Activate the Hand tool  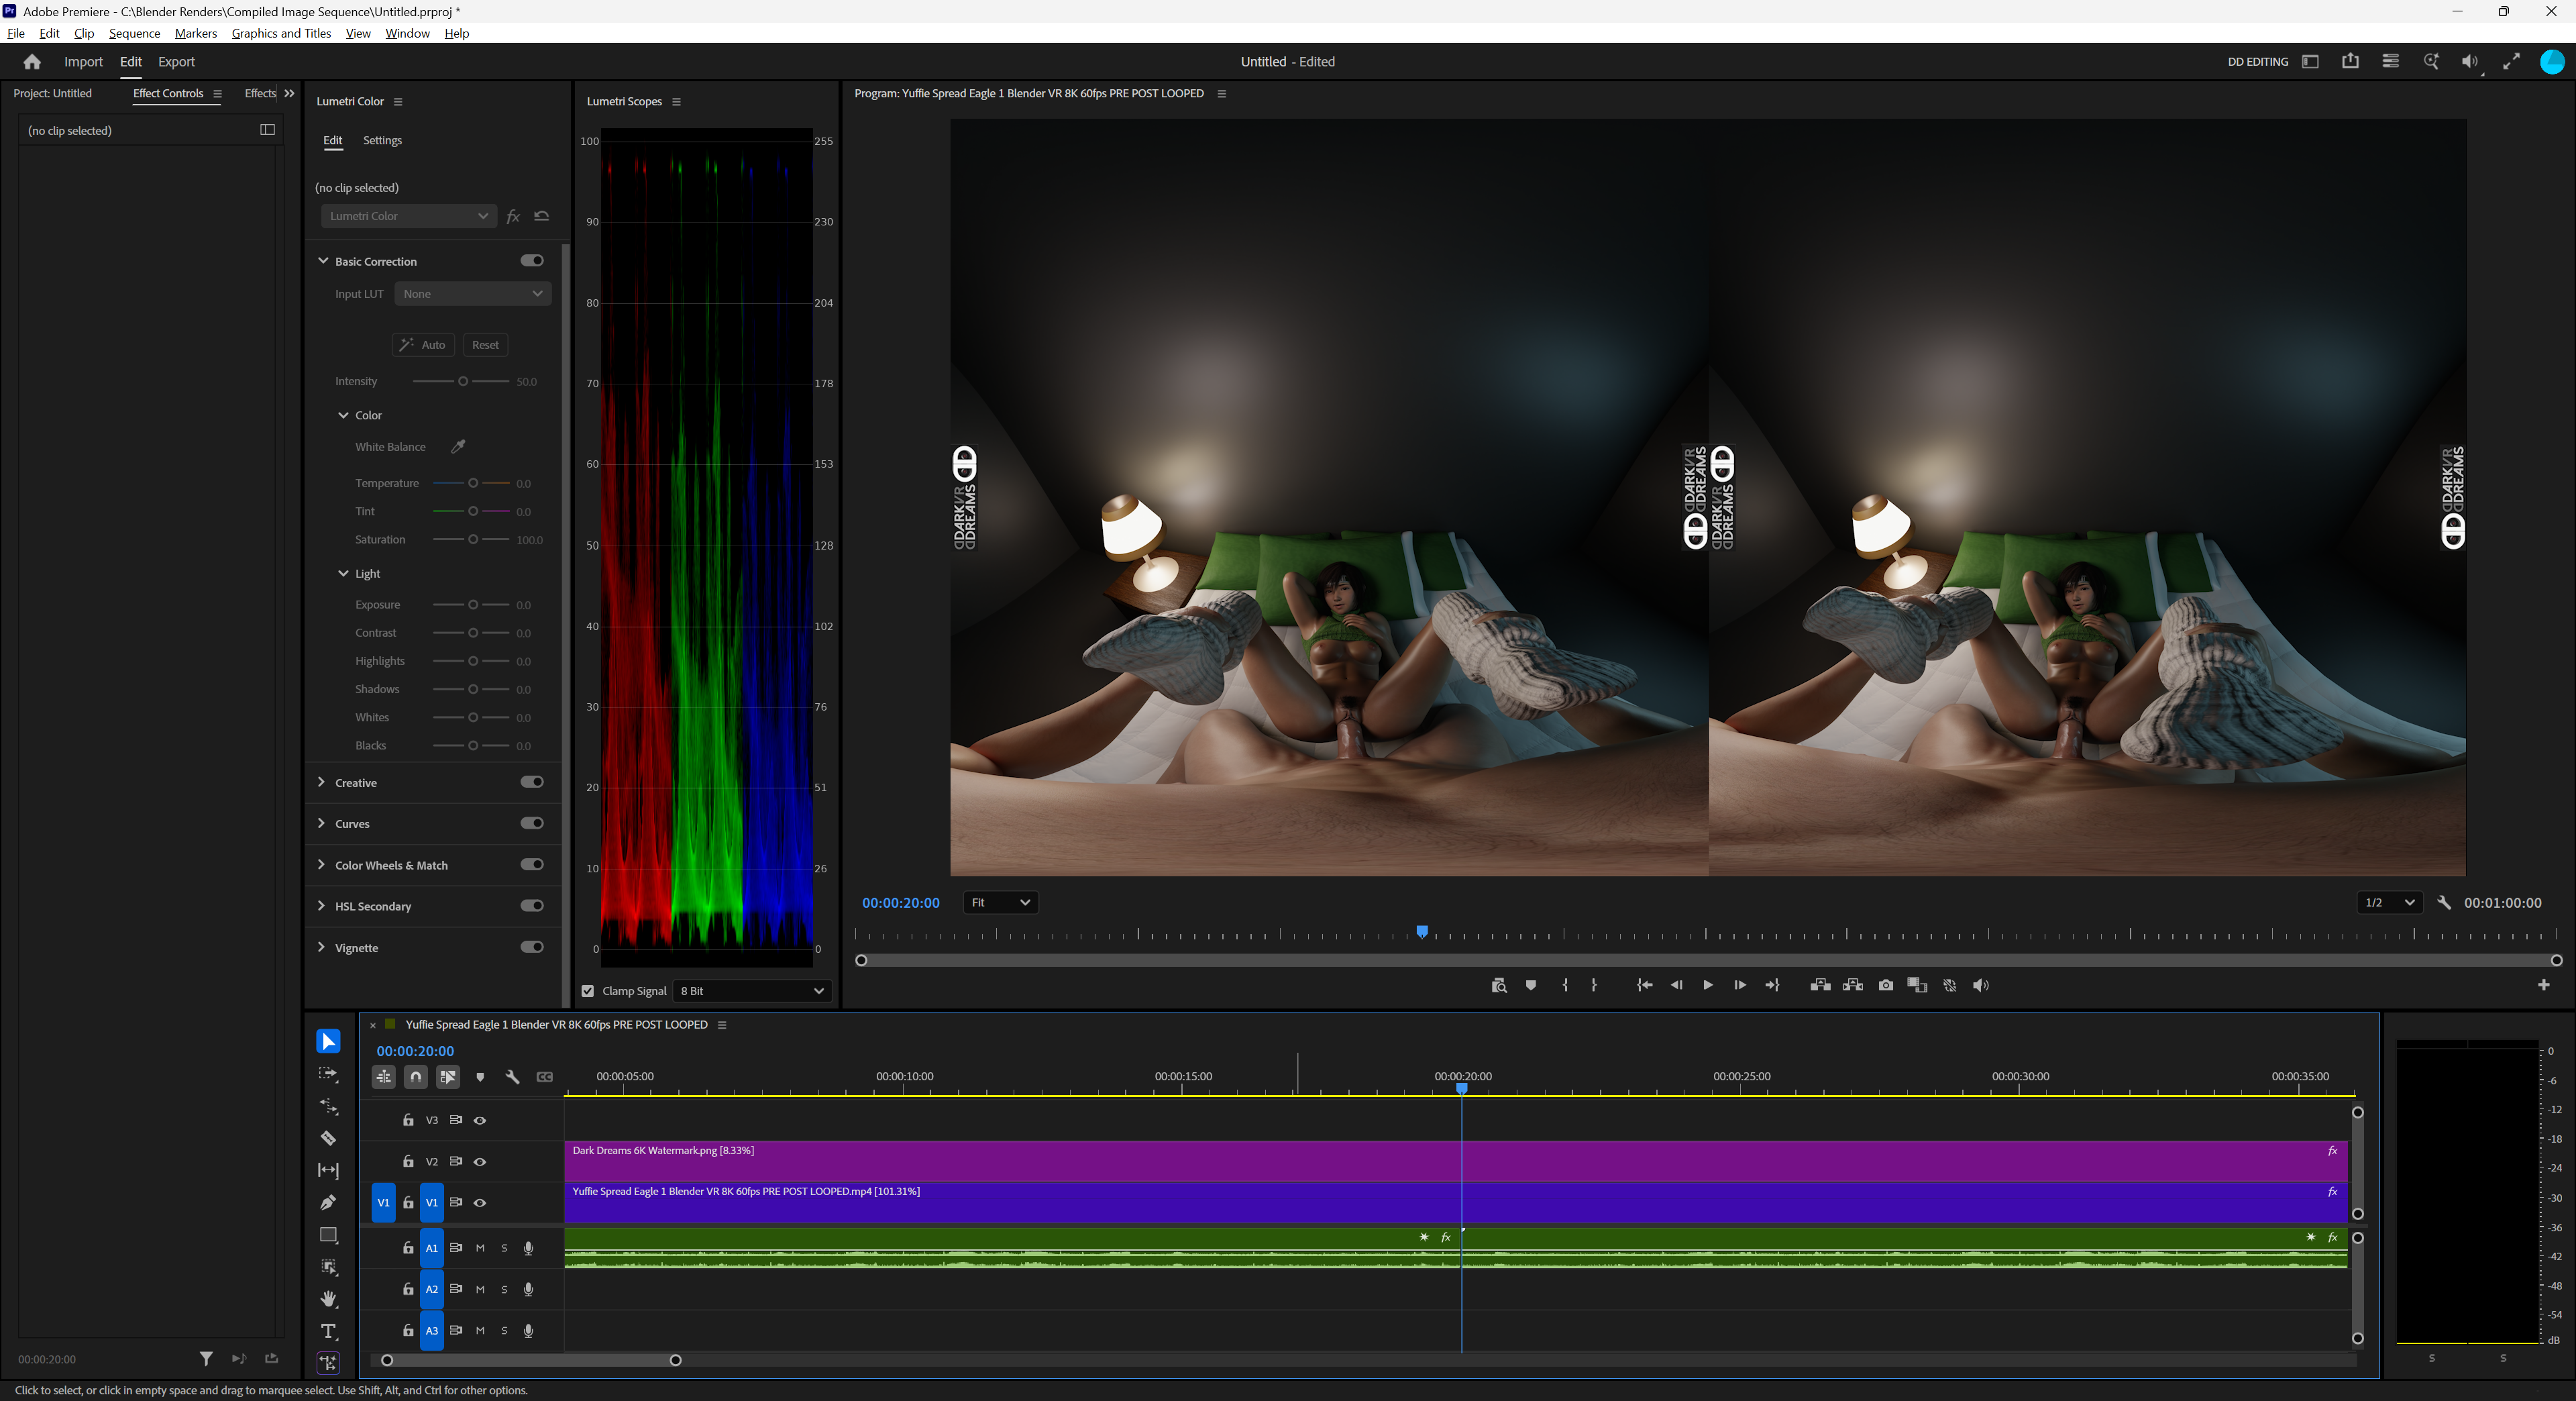pyautogui.click(x=328, y=1299)
